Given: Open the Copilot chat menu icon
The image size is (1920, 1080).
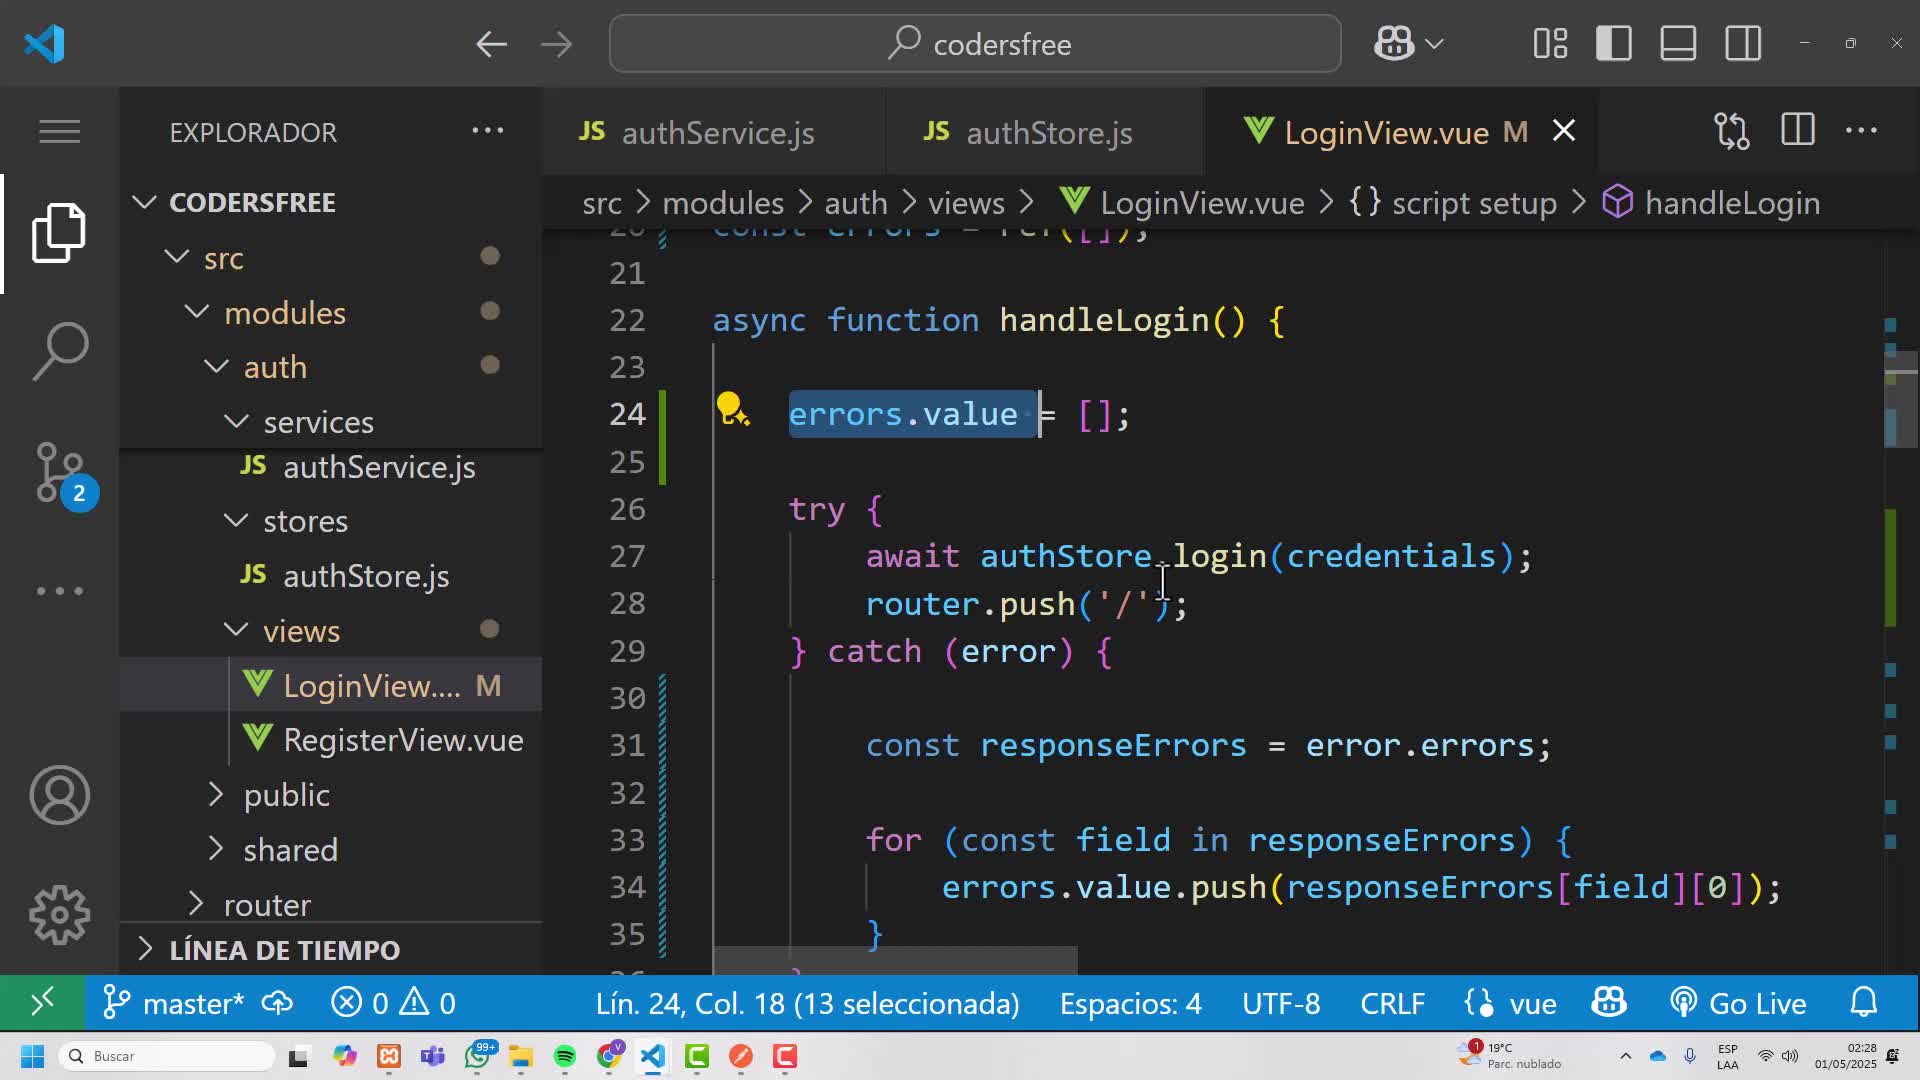Looking at the screenshot, I should (1394, 44).
